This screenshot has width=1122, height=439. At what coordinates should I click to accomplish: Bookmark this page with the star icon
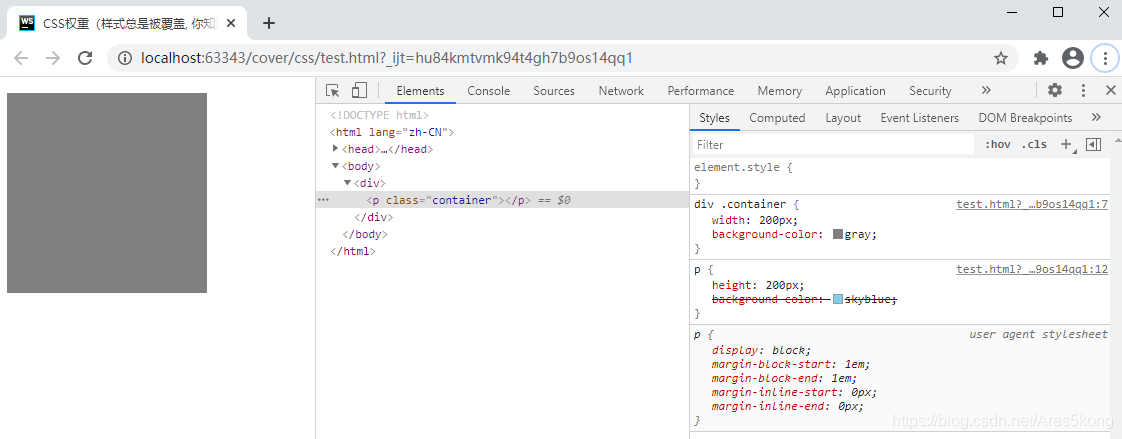point(1001,58)
